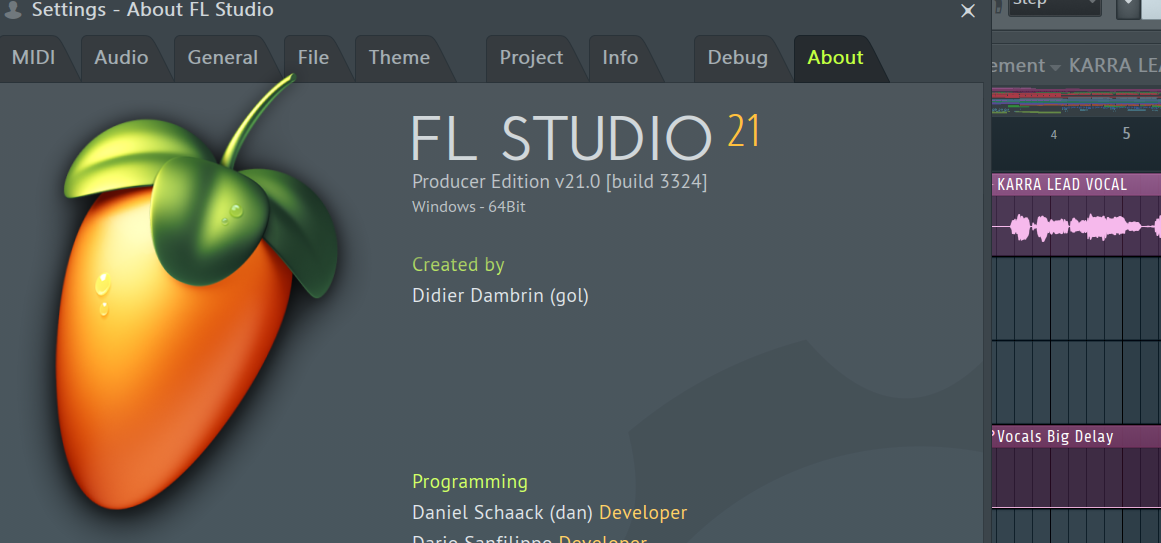The width and height of the screenshot is (1161, 543).
Task: Click the user icon in settings title bar
Action: pyautogui.click(x=13, y=10)
